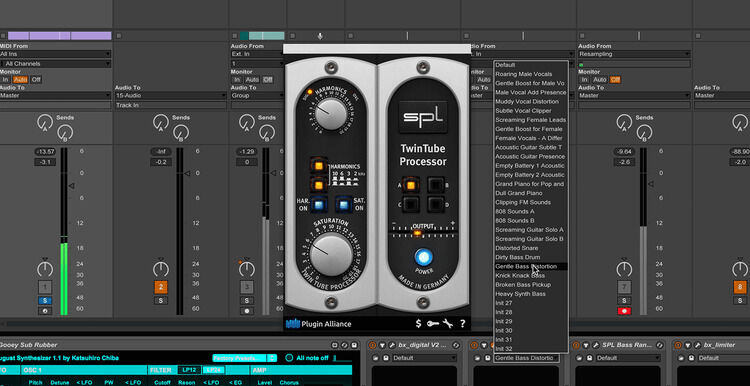The width and height of the screenshot is (750, 386).
Task: Open MIDI From All Ins dropdown
Action: coord(55,55)
